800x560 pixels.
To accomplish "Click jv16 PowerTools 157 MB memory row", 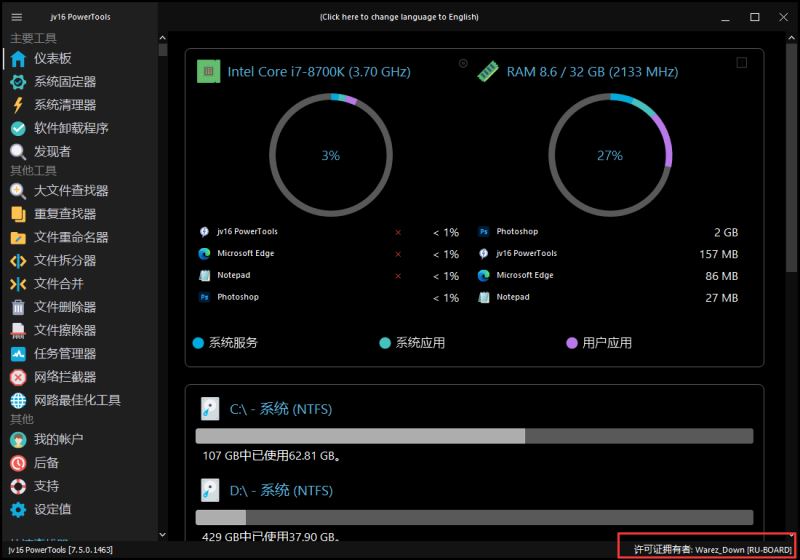I will pyautogui.click(x=608, y=254).
